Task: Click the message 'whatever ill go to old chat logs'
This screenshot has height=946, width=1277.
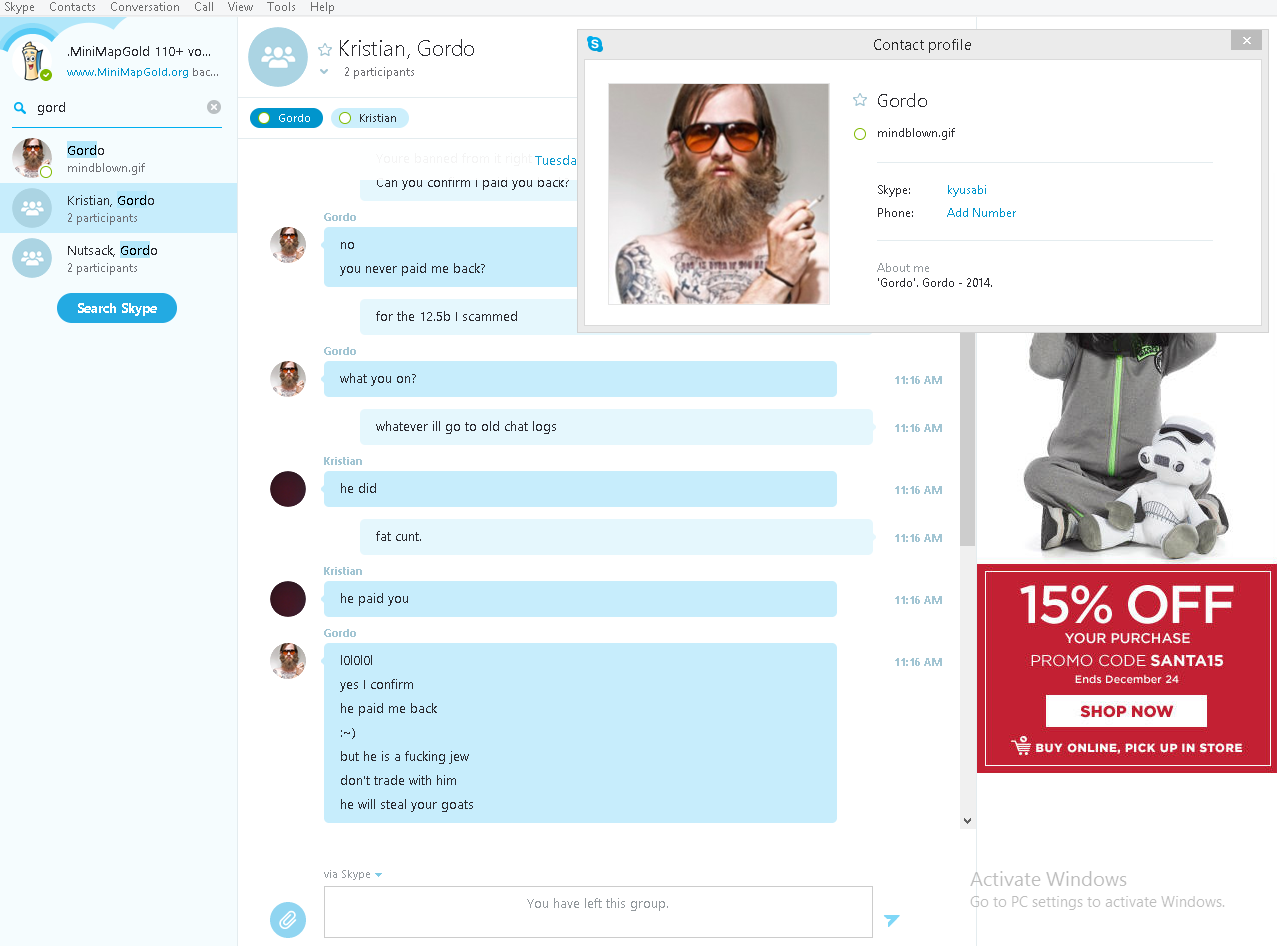Action: [x=616, y=427]
